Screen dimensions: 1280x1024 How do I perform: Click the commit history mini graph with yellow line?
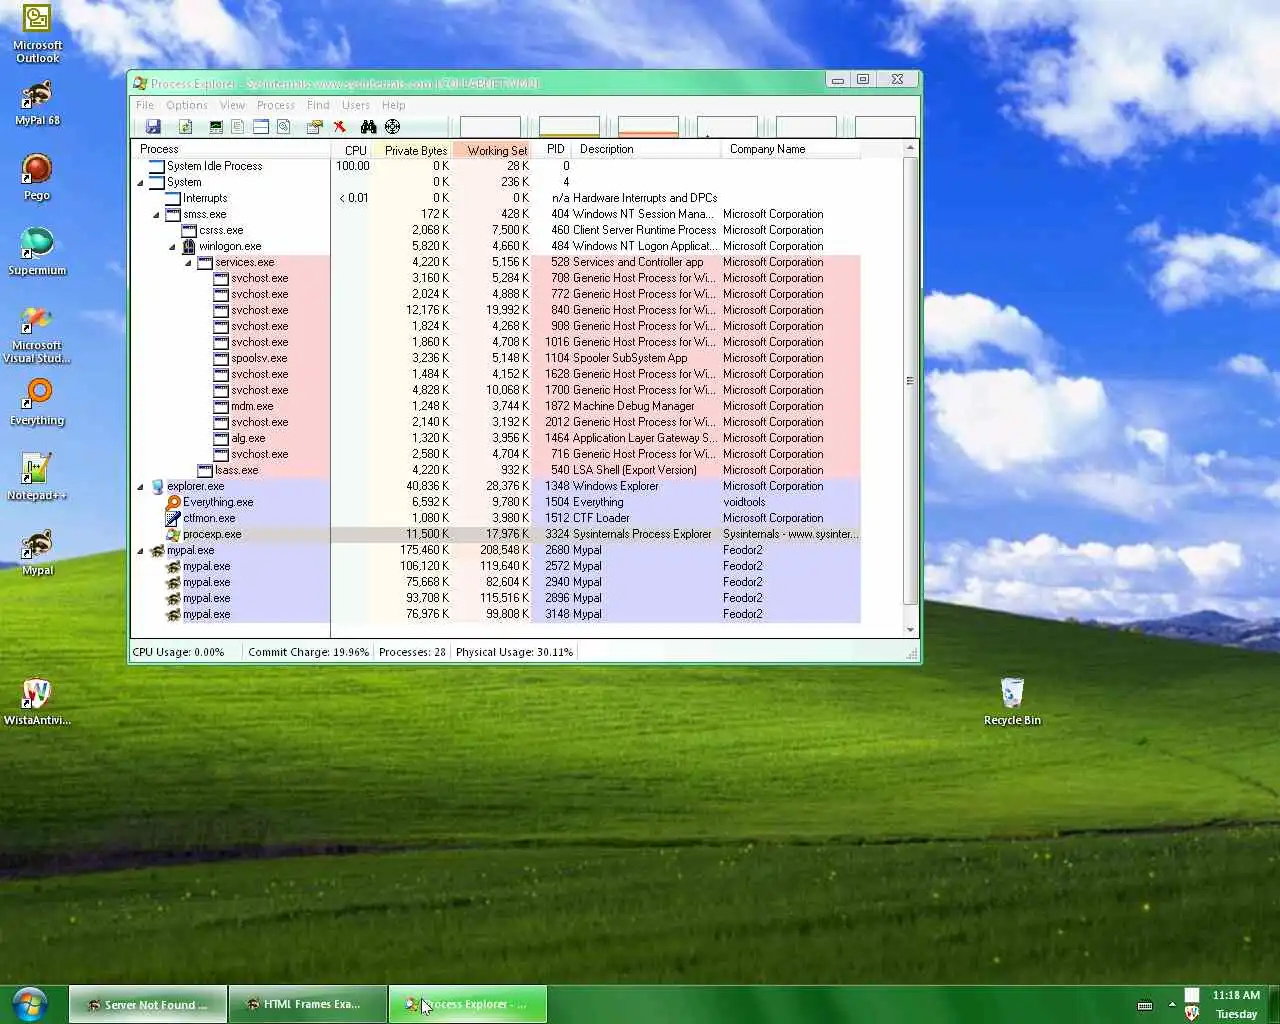[x=569, y=127]
